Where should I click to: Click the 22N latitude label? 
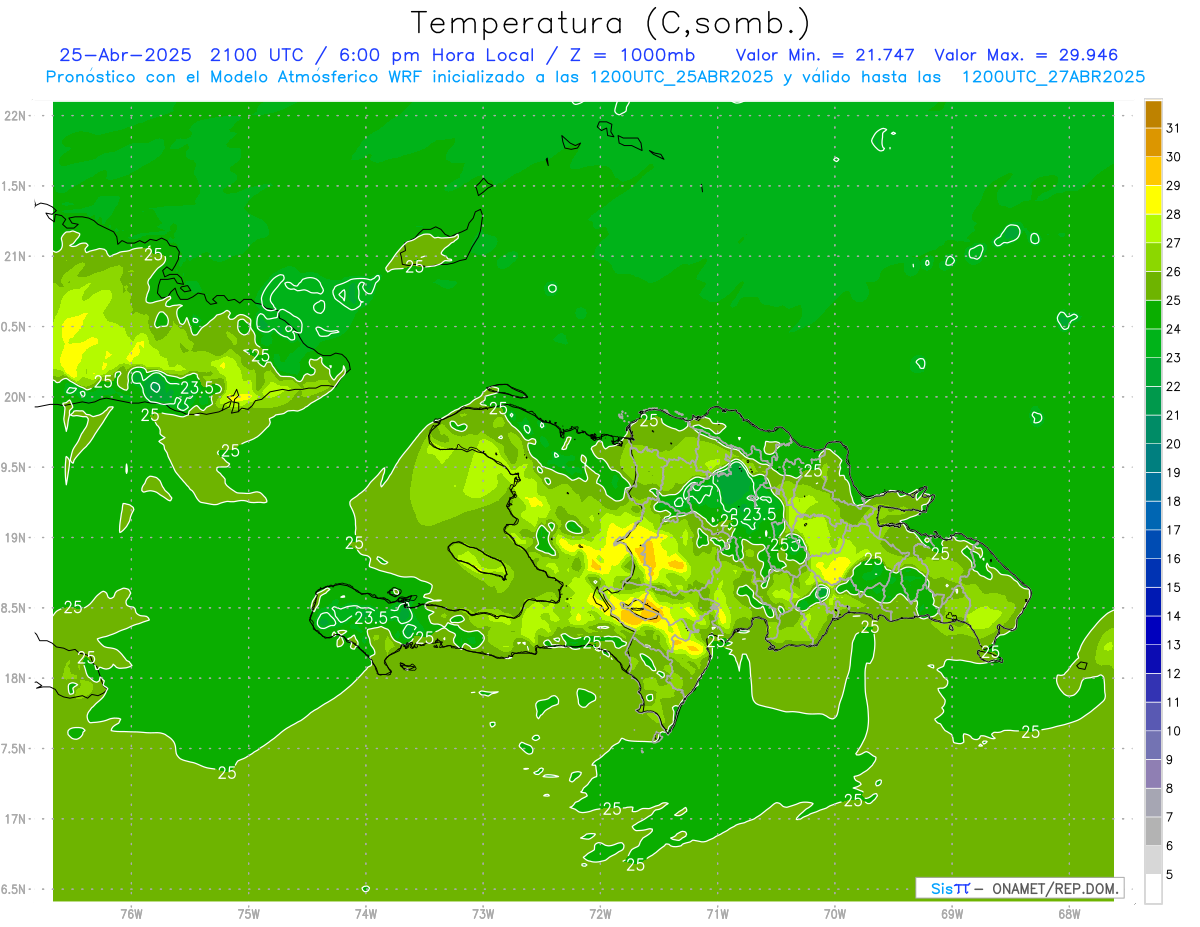click(16, 116)
